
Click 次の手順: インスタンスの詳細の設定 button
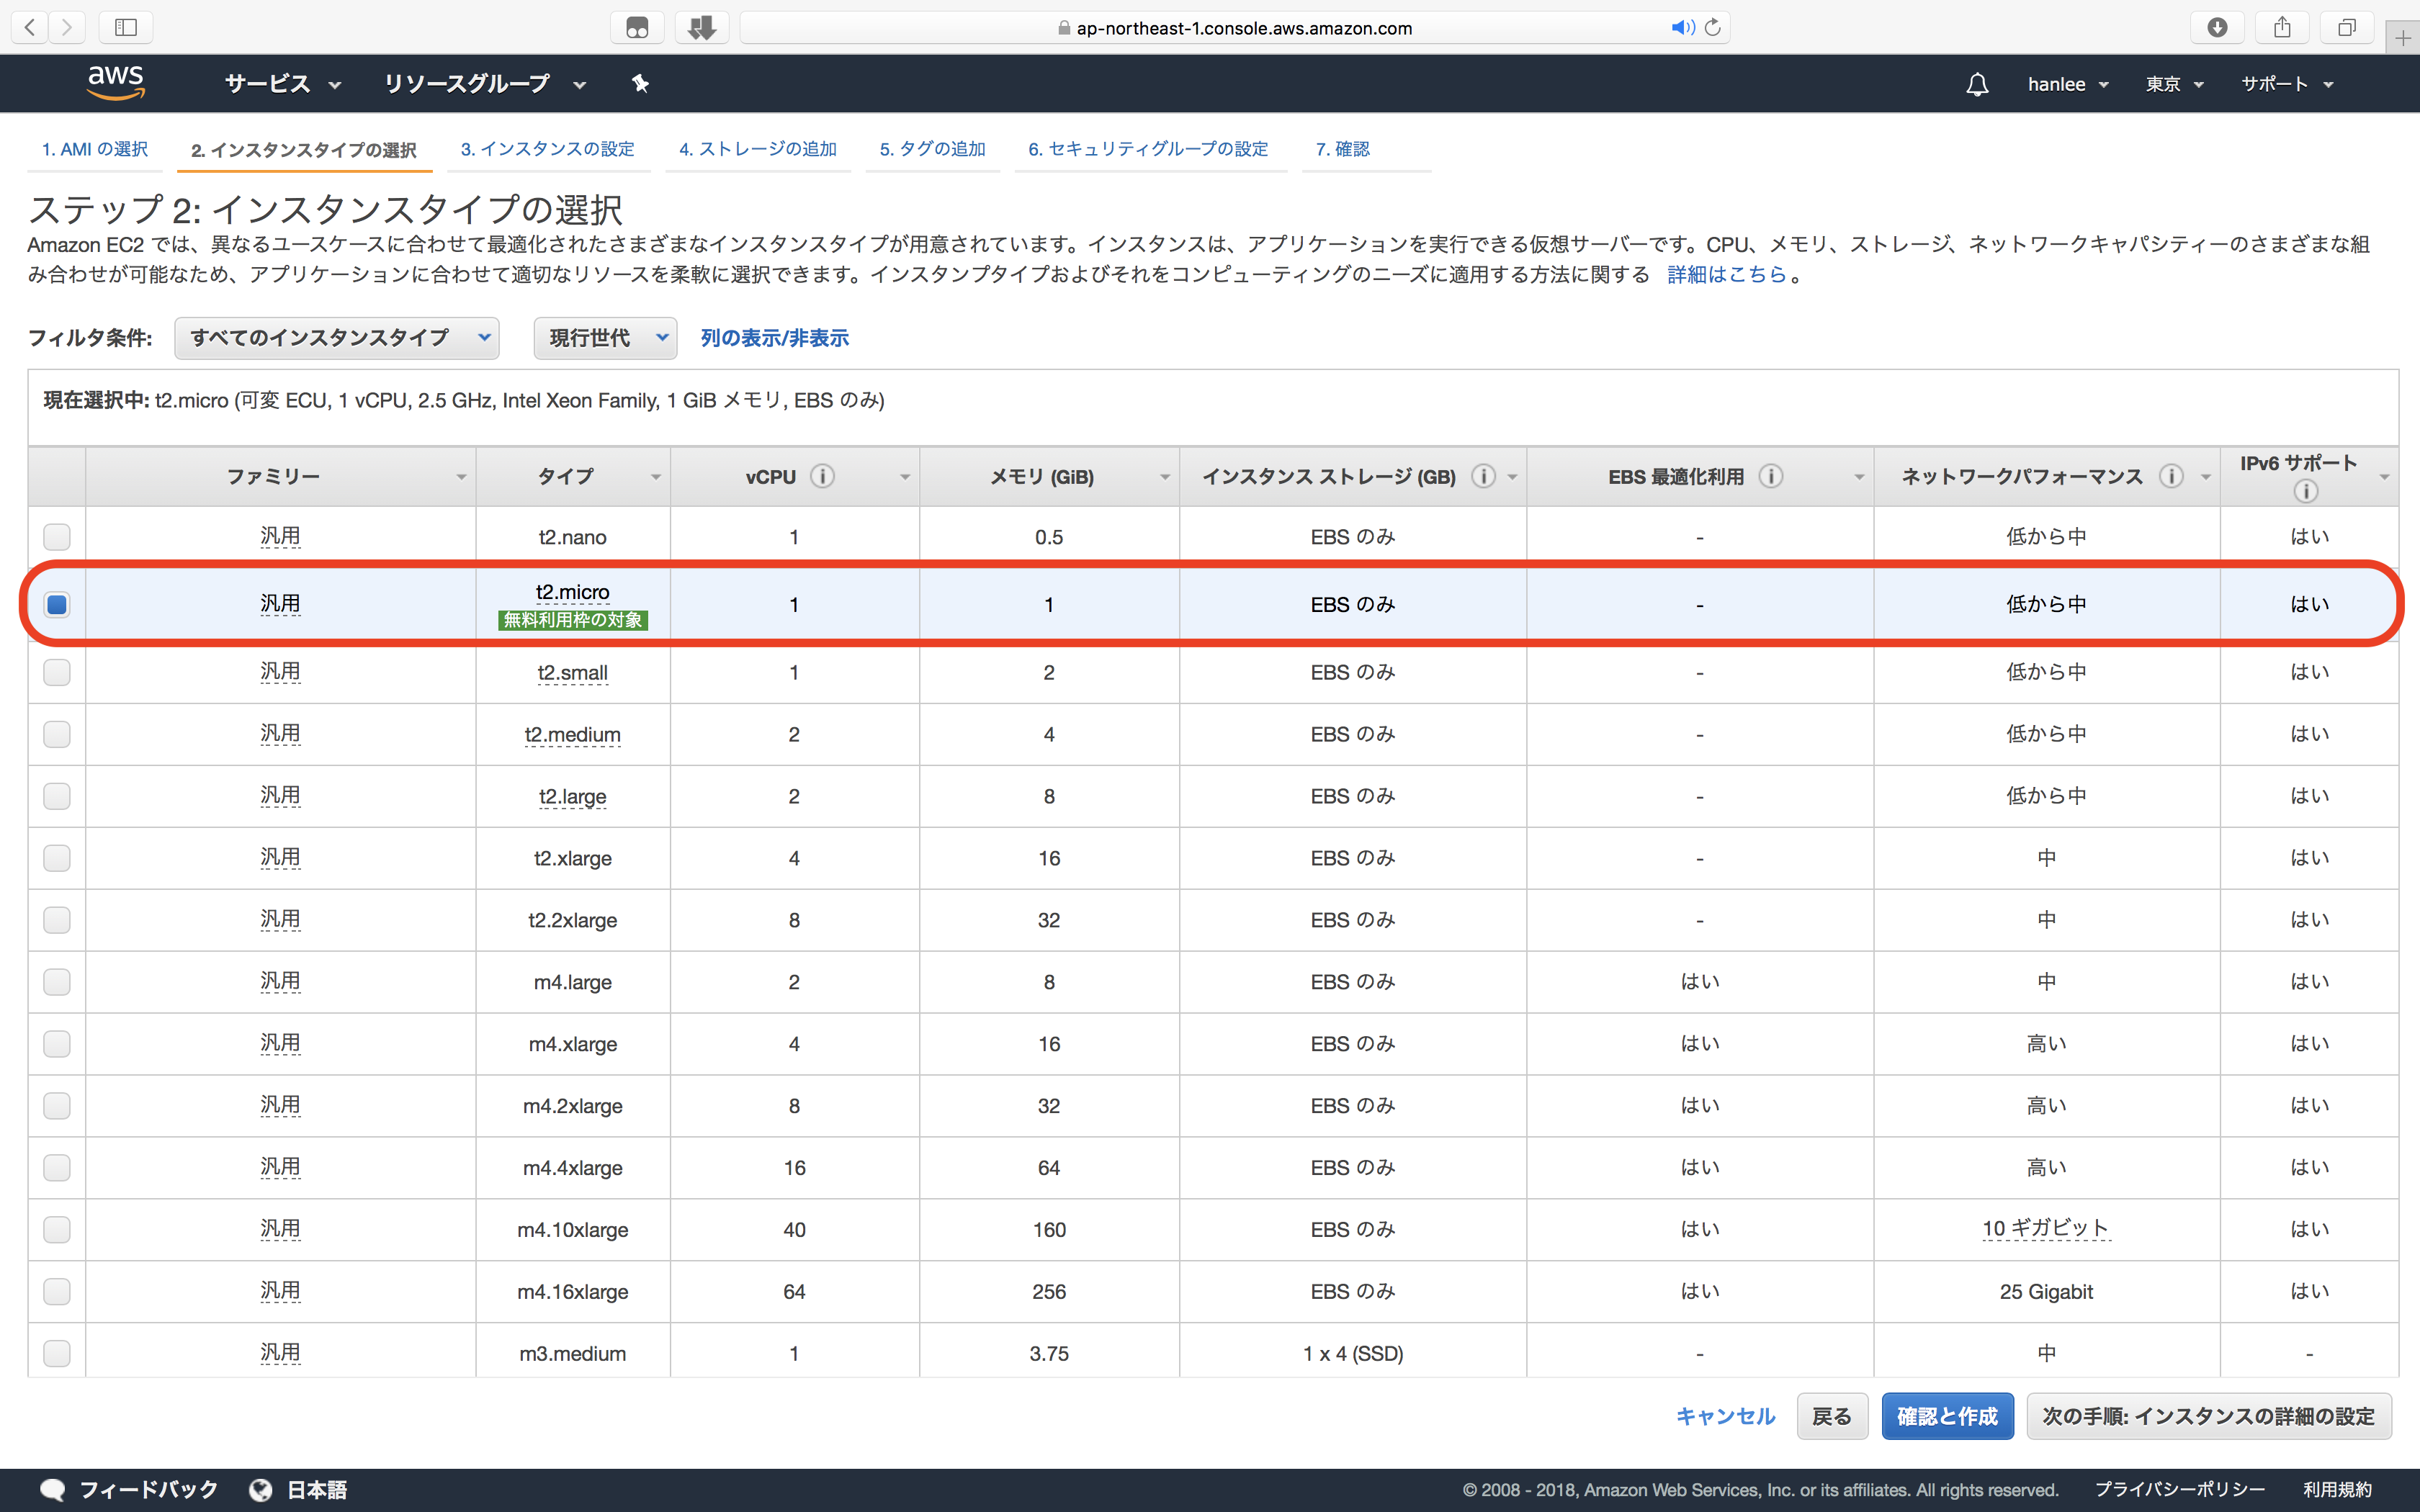[x=2209, y=1416]
